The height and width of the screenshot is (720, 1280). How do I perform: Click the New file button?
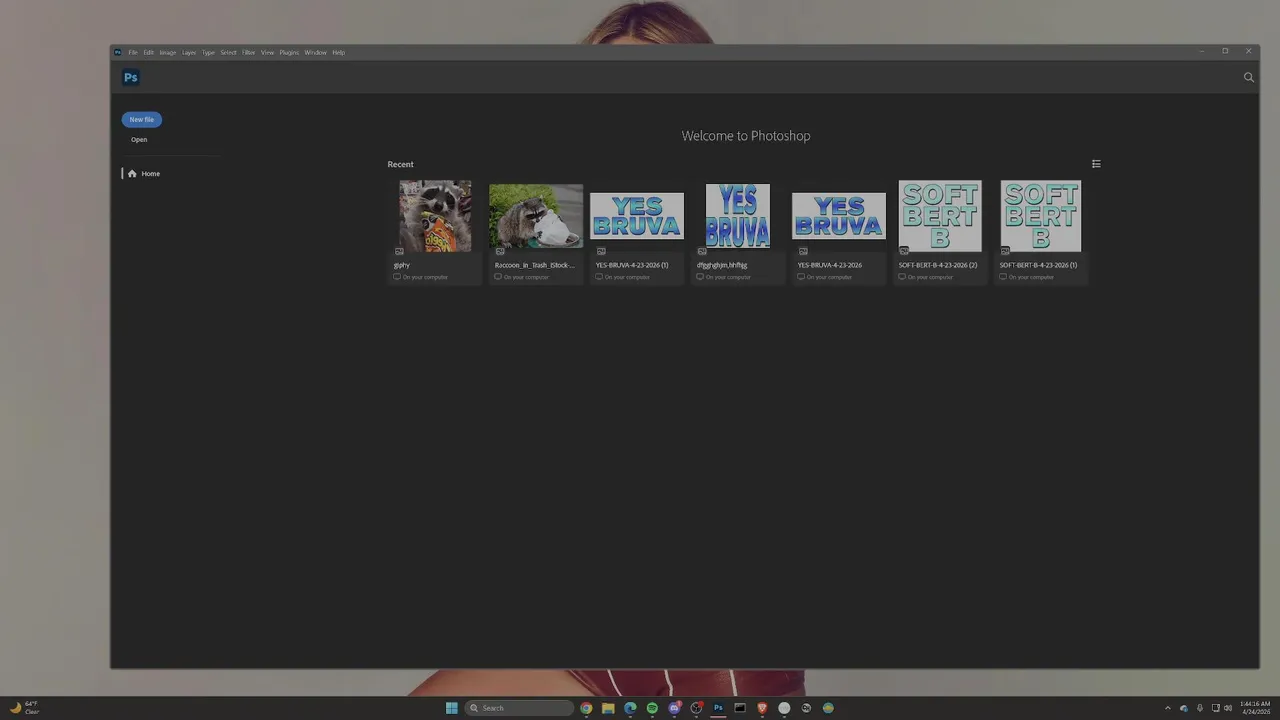point(141,119)
